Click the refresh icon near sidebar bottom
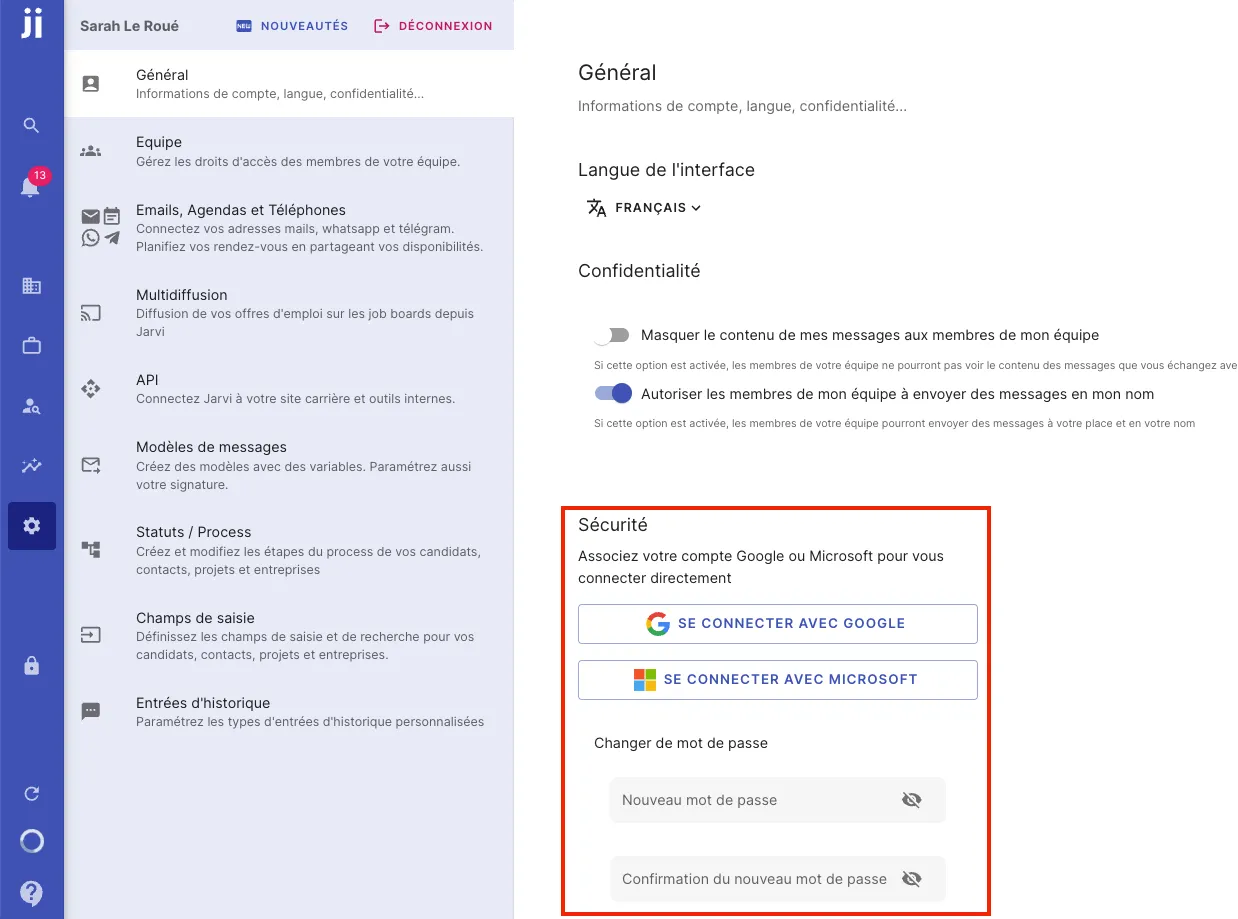 [31, 793]
